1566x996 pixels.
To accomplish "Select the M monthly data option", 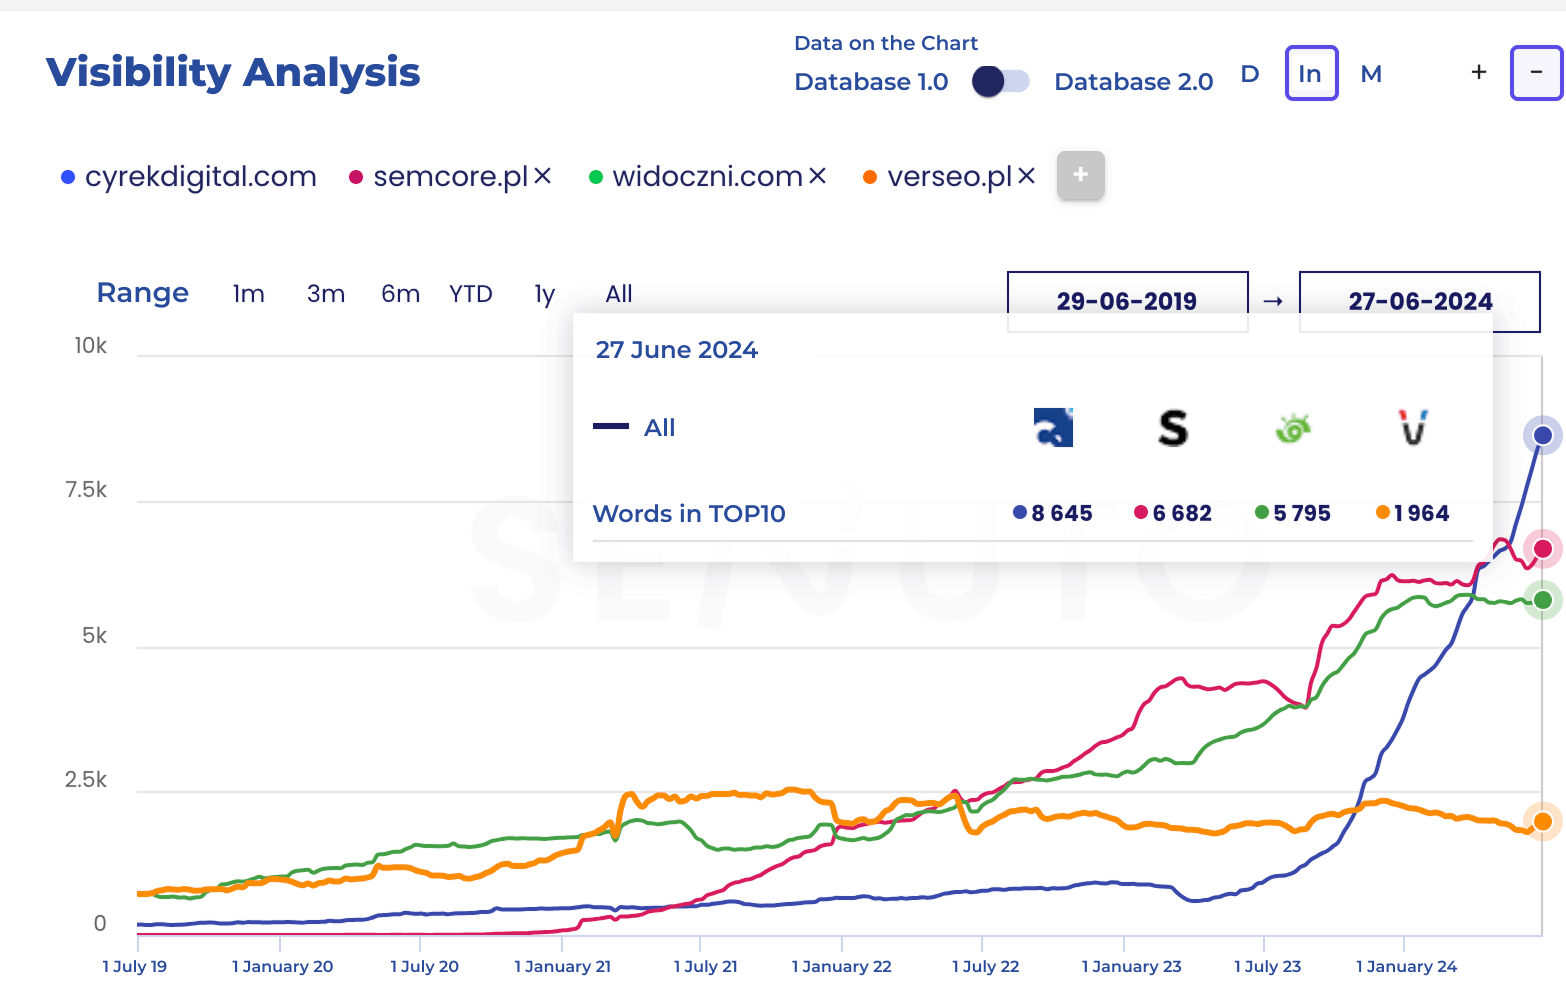I will coord(1371,74).
